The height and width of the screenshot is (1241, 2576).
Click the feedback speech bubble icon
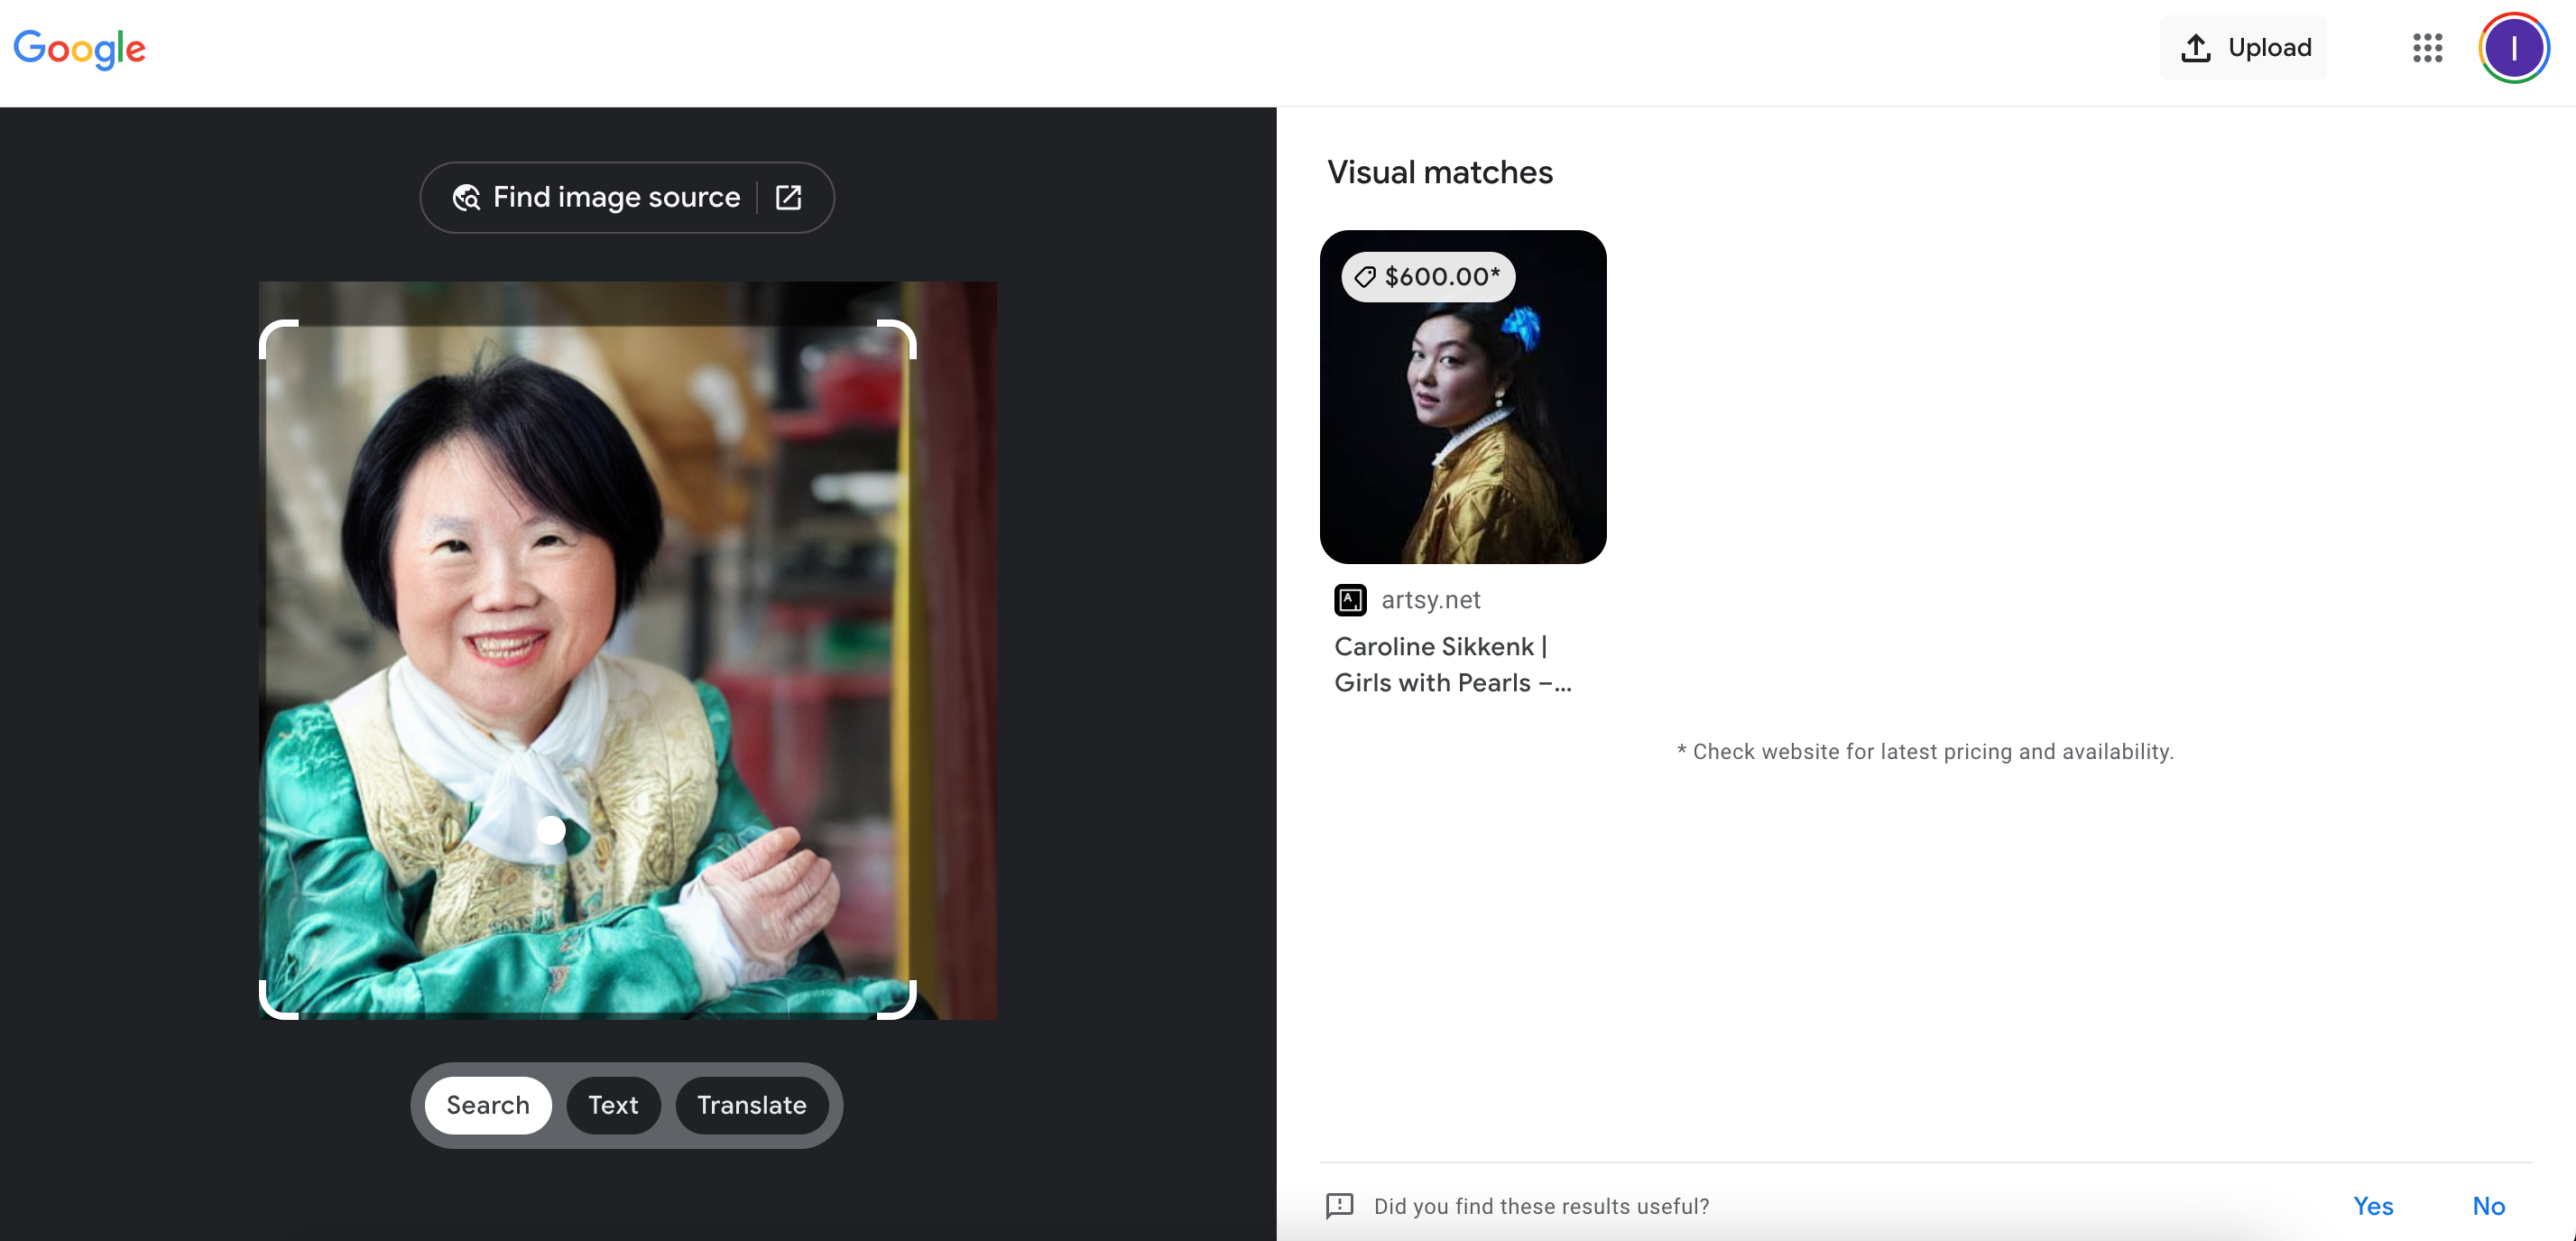point(1339,1205)
